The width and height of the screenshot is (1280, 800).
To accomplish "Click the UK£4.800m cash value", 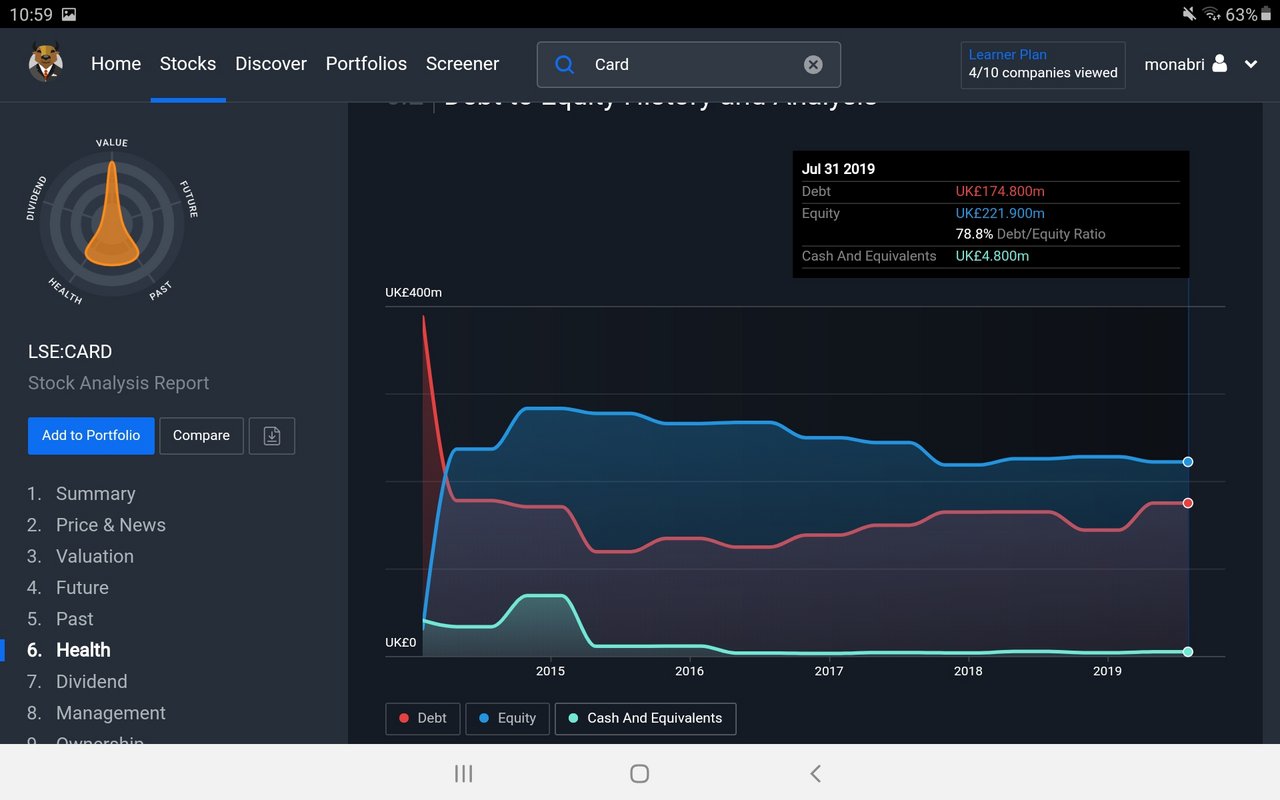I will pyautogui.click(x=992, y=256).
